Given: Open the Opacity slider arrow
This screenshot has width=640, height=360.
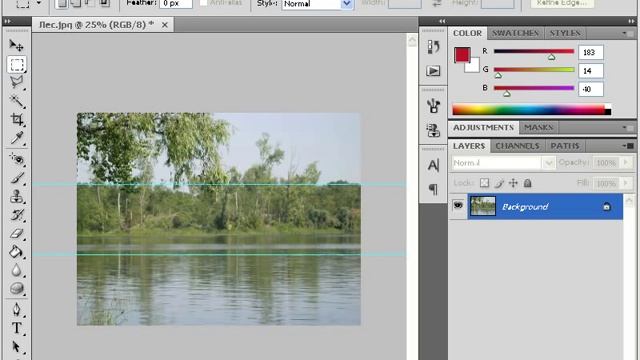Looking at the screenshot, I should coord(626,162).
